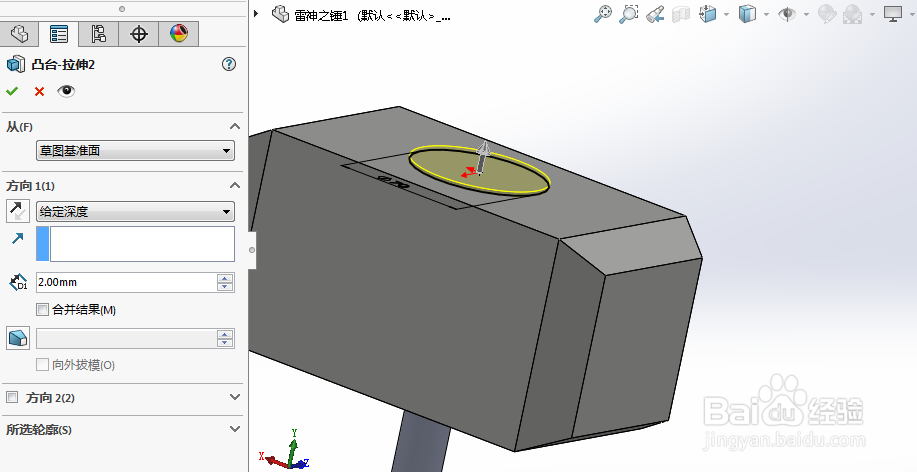This screenshot has height=472, width=917.
Task: Click the View Settings monitor icon
Action: click(893, 14)
